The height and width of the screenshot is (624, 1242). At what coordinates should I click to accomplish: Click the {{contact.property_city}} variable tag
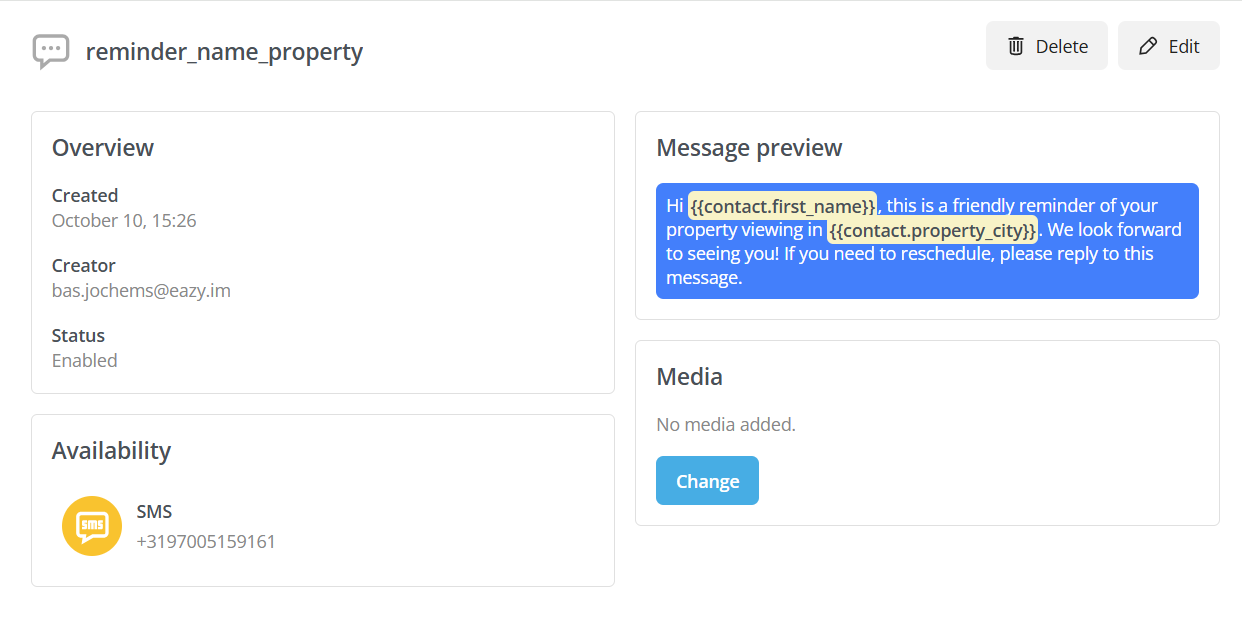[932, 230]
